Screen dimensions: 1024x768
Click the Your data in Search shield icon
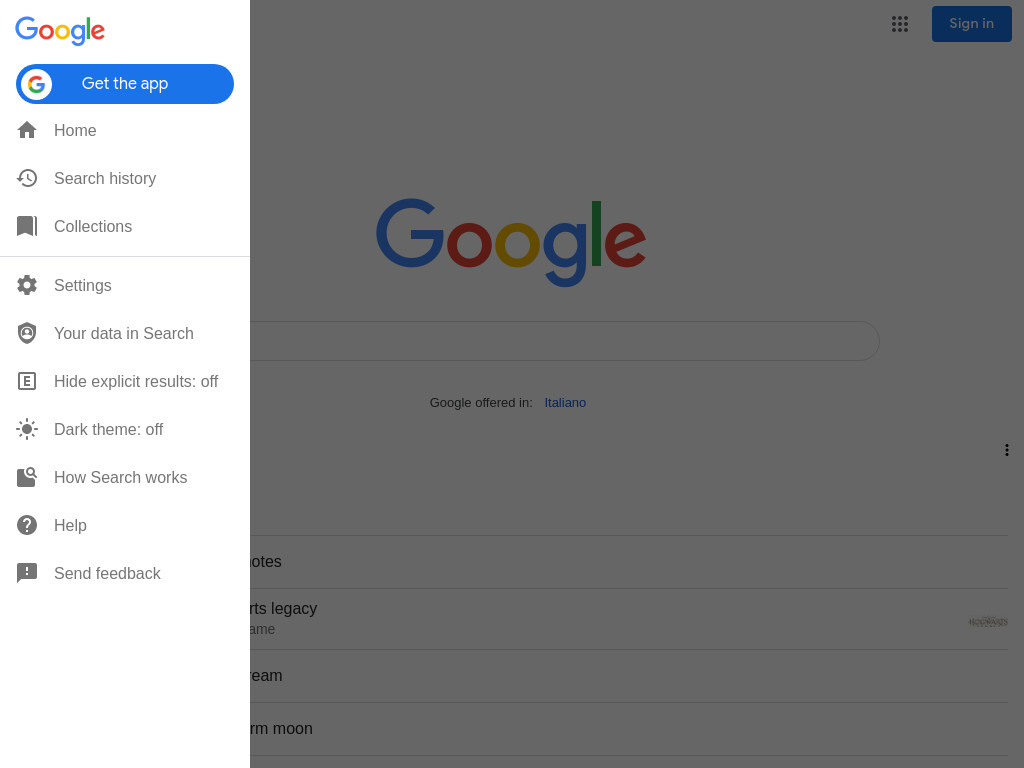pyautogui.click(x=27, y=333)
